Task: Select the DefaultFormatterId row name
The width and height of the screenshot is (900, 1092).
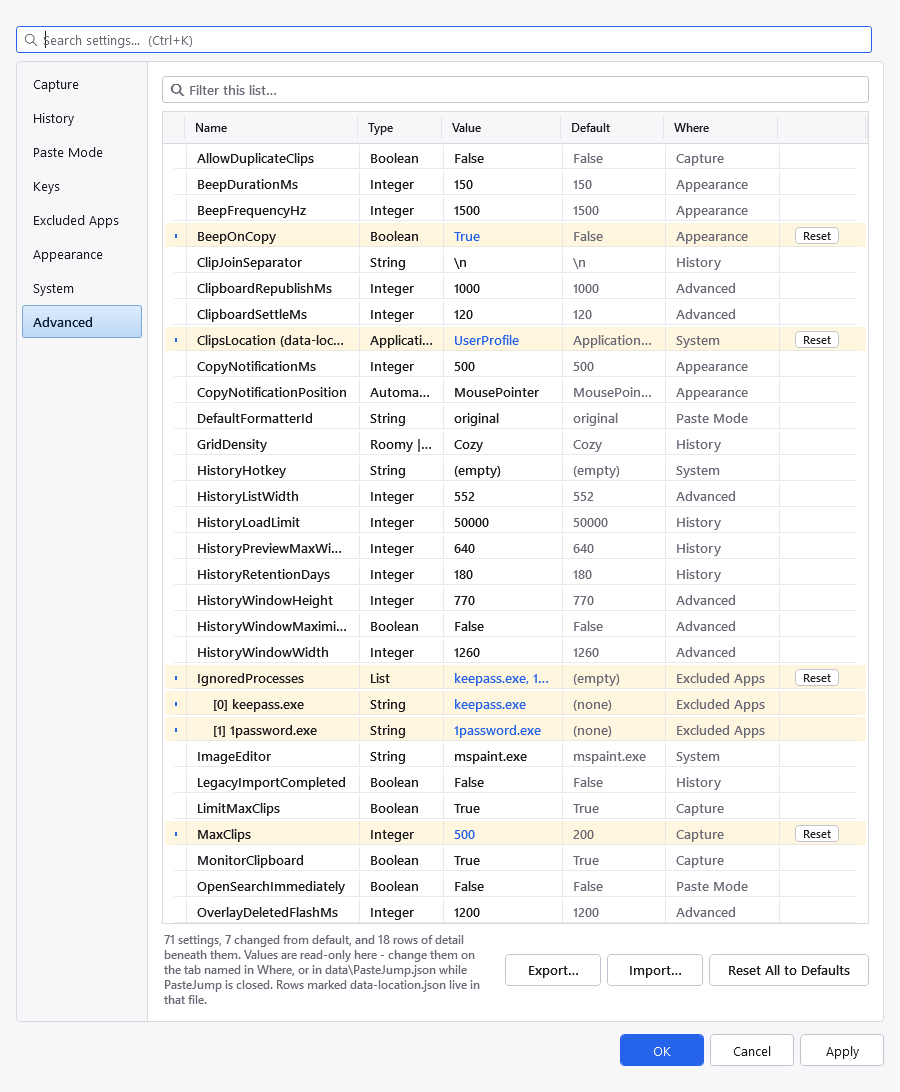Action: click(254, 418)
